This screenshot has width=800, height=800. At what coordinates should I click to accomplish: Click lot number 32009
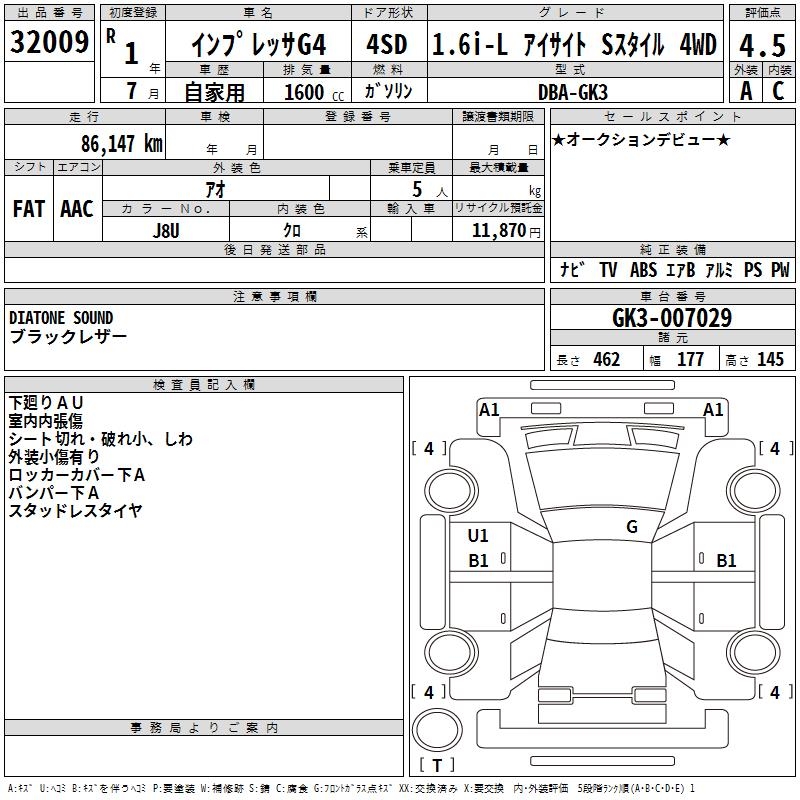[x=49, y=42]
